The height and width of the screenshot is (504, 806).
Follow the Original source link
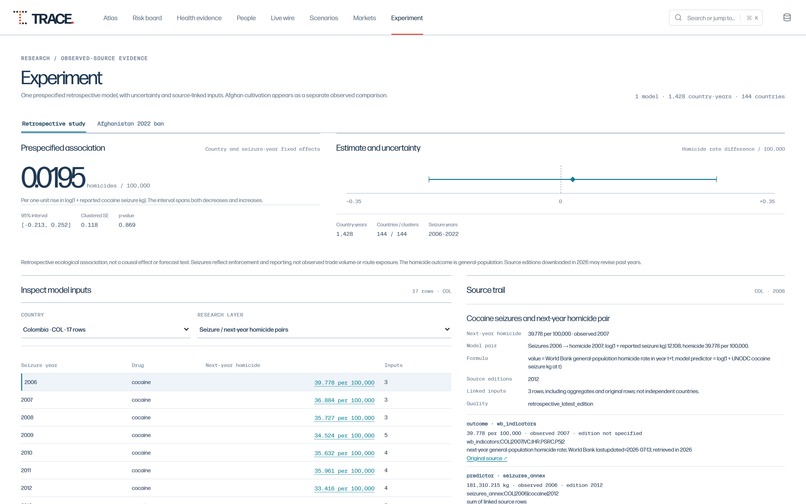[486, 458]
